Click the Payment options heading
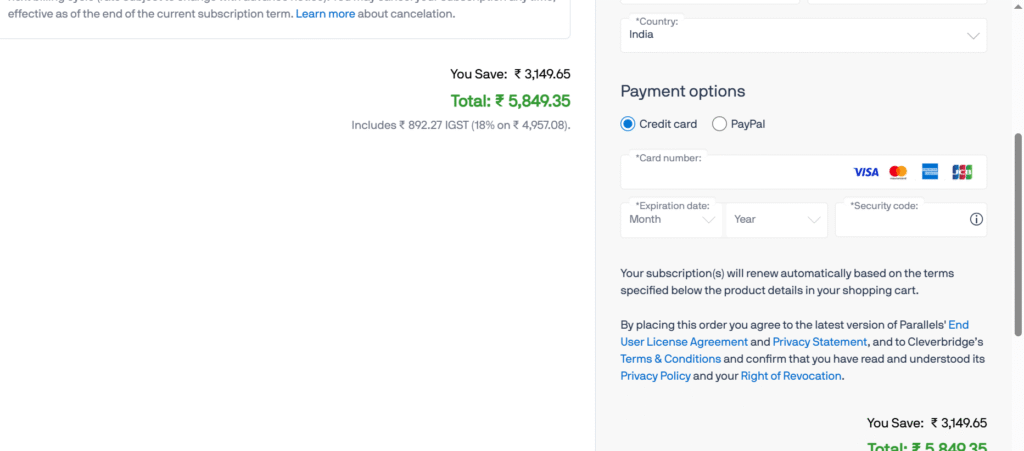Screen dimensions: 1024x451 point(682,91)
